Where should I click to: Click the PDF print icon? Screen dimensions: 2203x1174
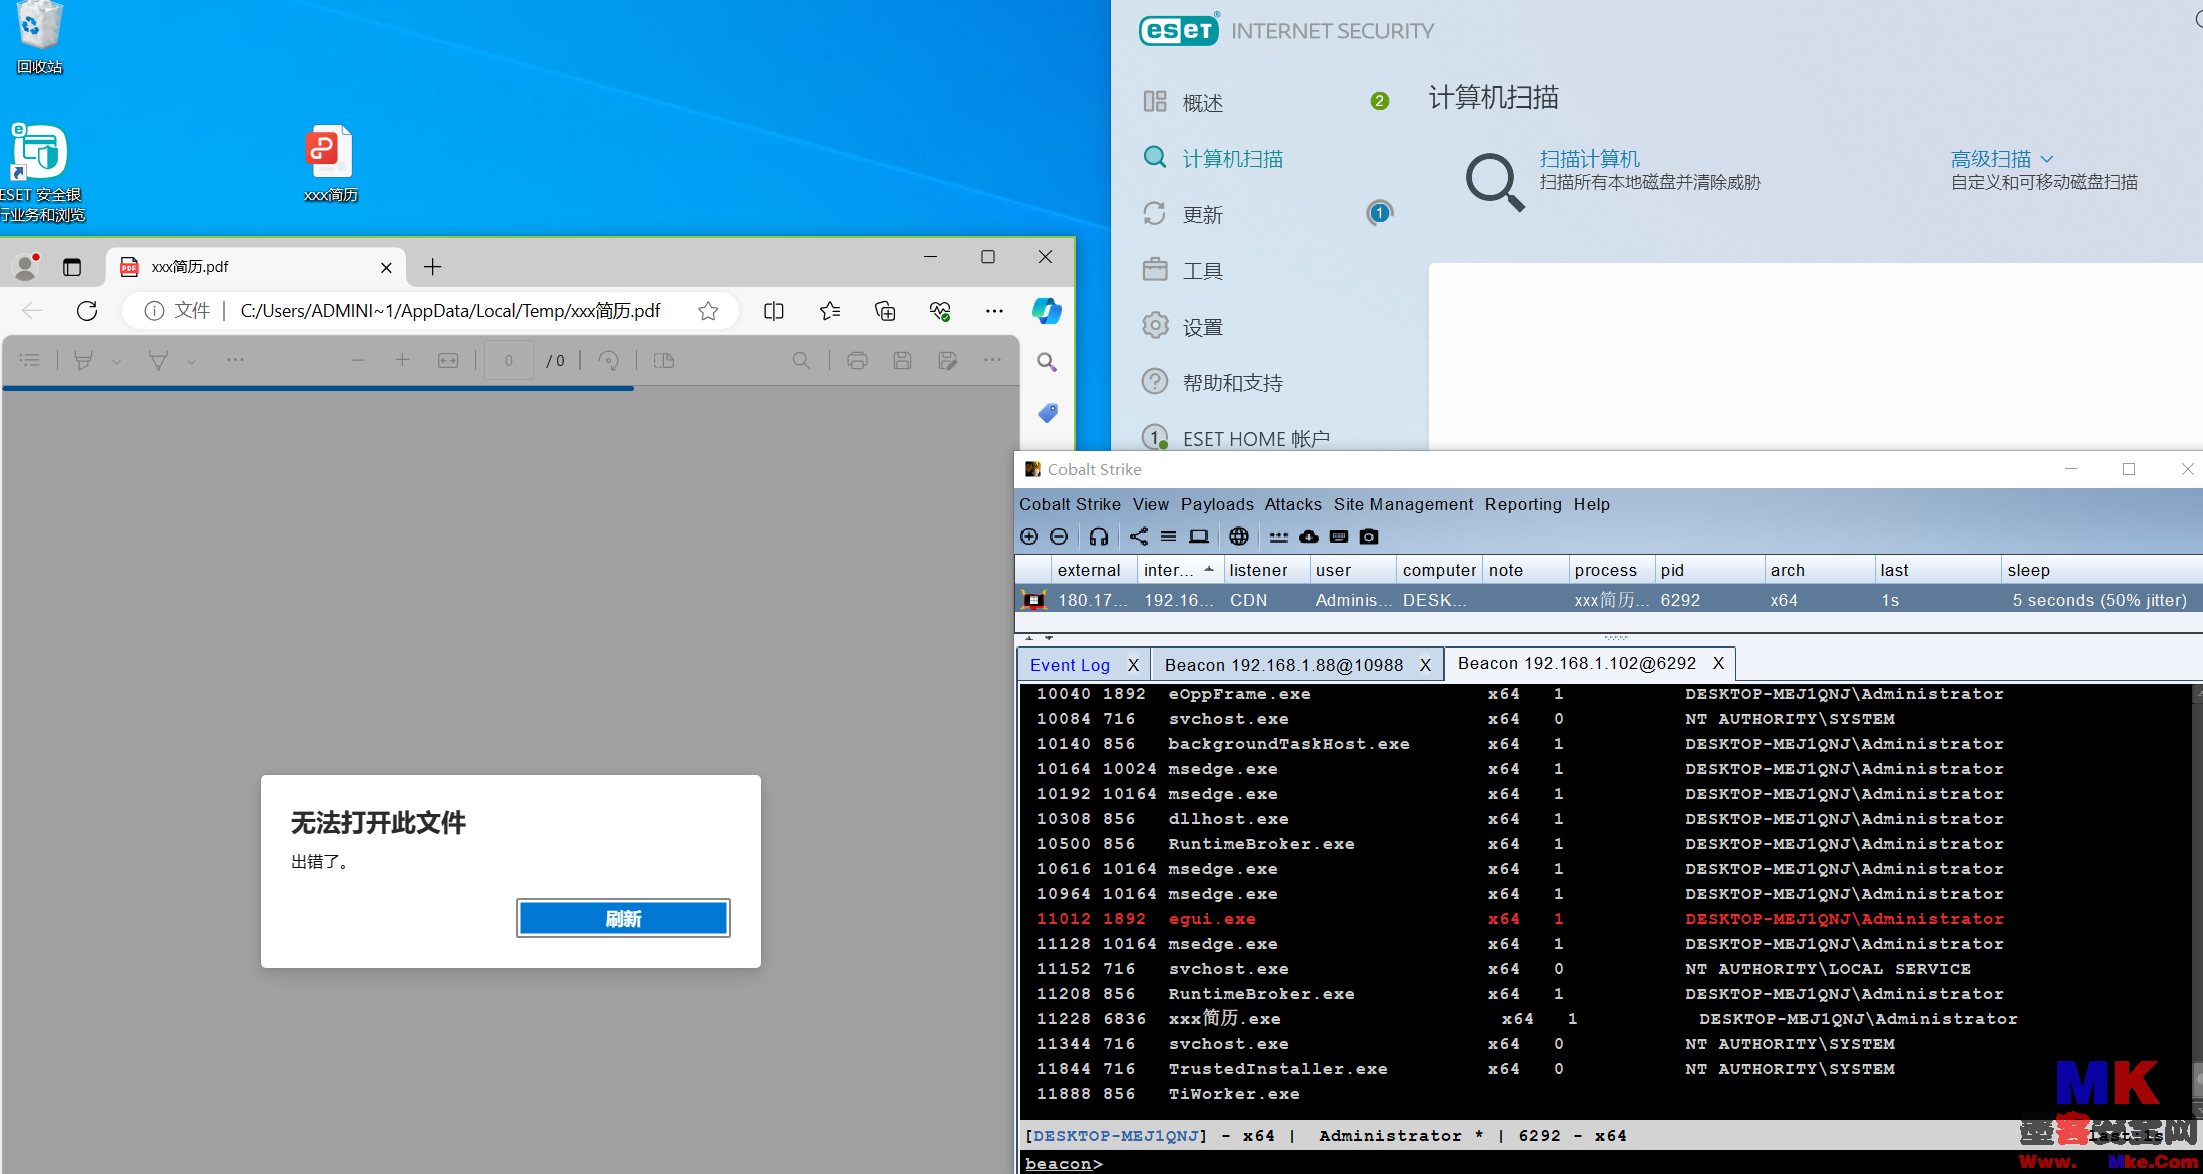point(857,361)
